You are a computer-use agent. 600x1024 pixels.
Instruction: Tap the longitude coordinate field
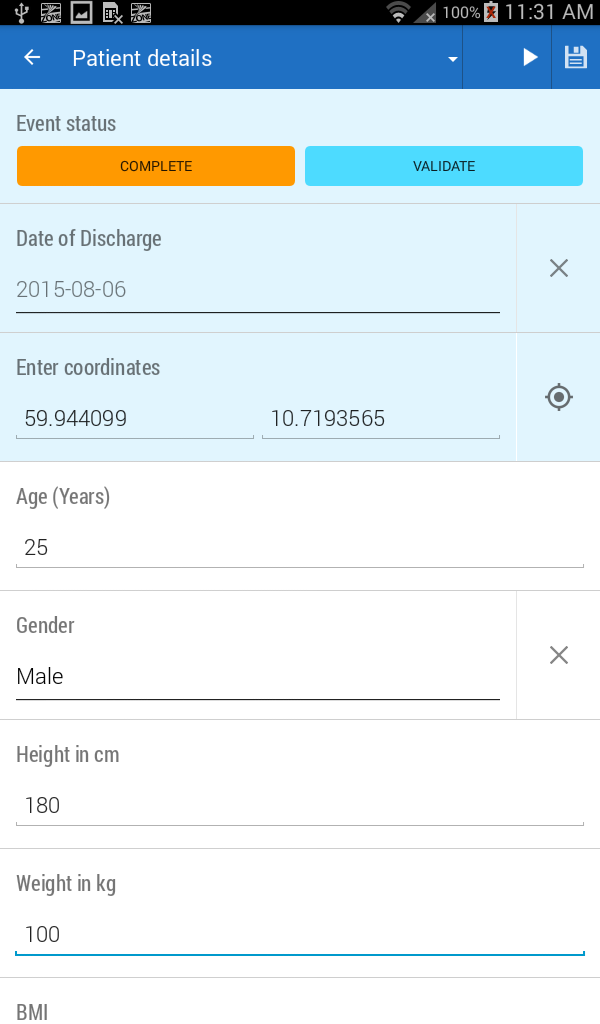[380, 419]
